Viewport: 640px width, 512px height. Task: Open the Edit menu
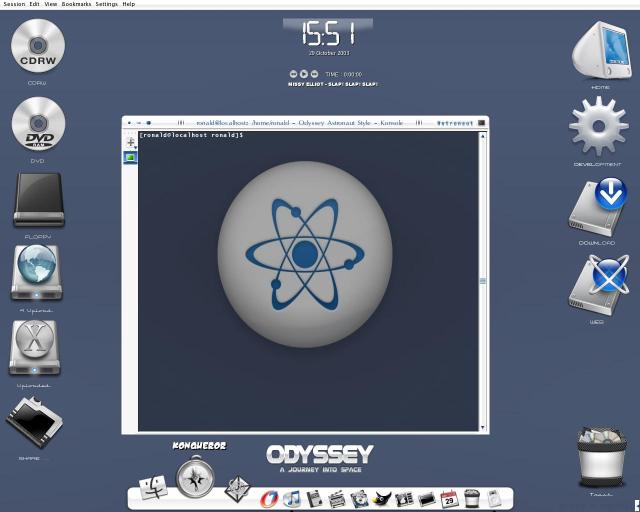pos(34,4)
